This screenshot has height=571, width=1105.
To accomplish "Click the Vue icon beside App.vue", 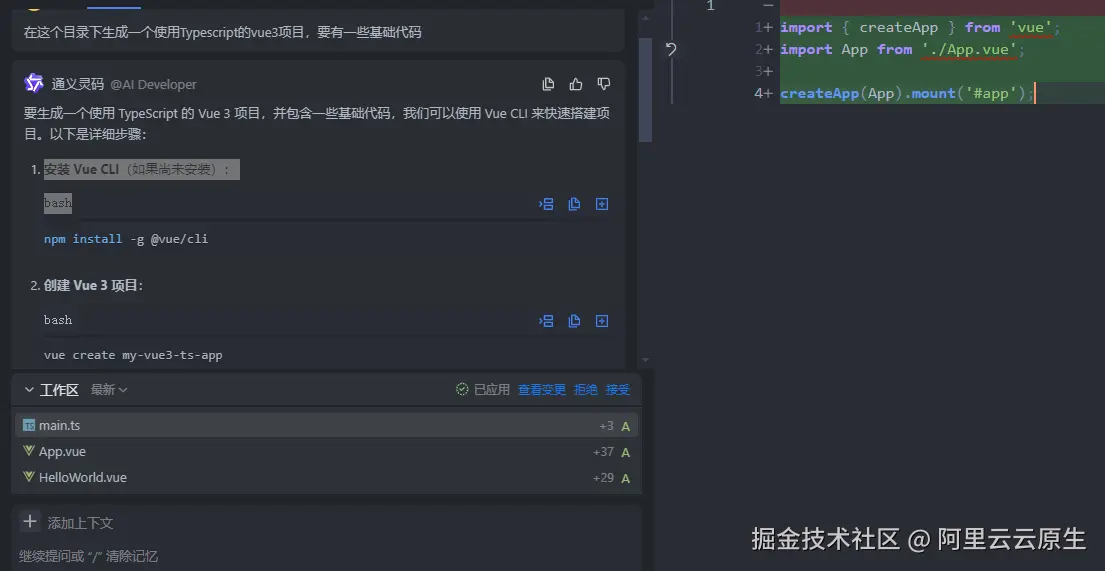I will point(29,451).
